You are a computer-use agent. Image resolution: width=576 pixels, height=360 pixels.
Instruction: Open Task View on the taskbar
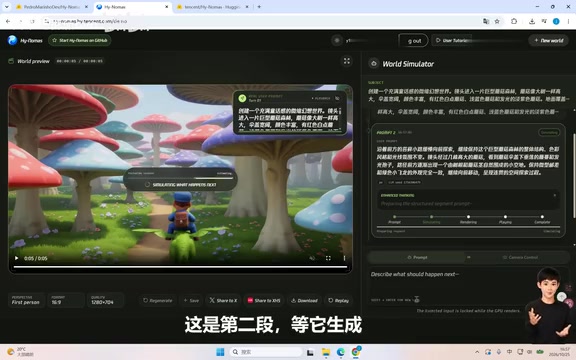(x=310, y=352)
